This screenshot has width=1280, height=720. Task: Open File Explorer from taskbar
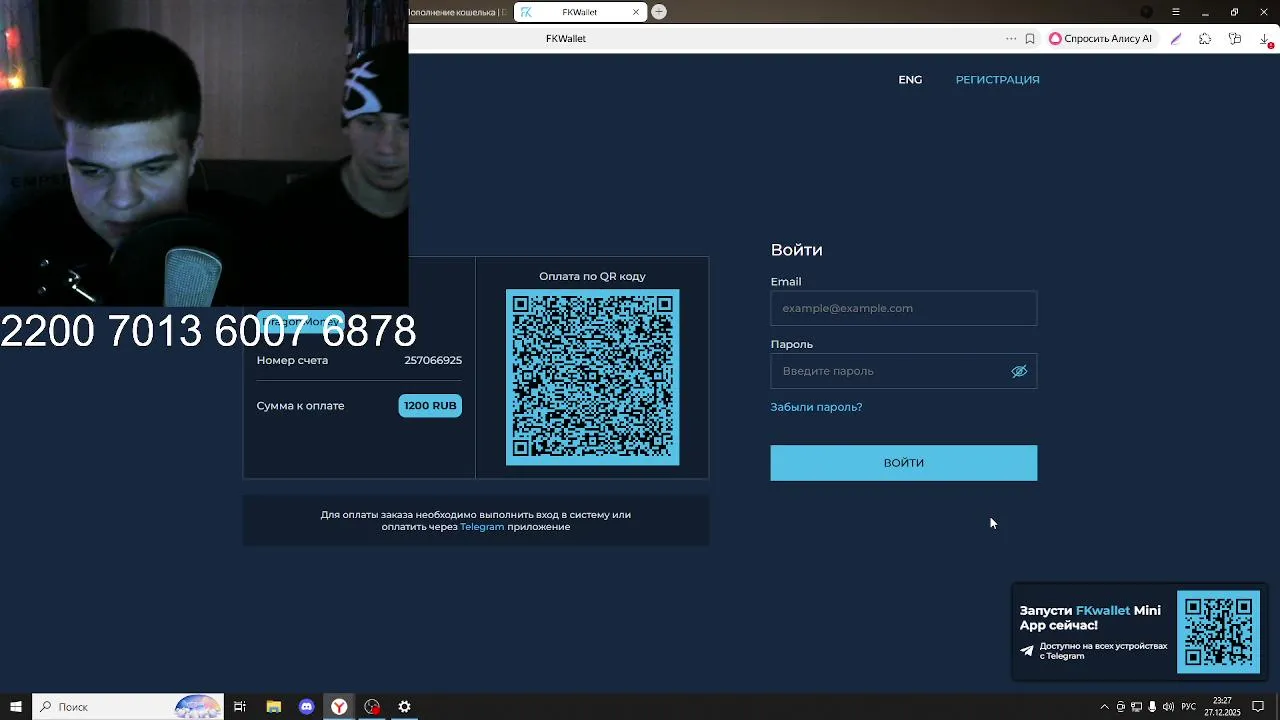273,707
